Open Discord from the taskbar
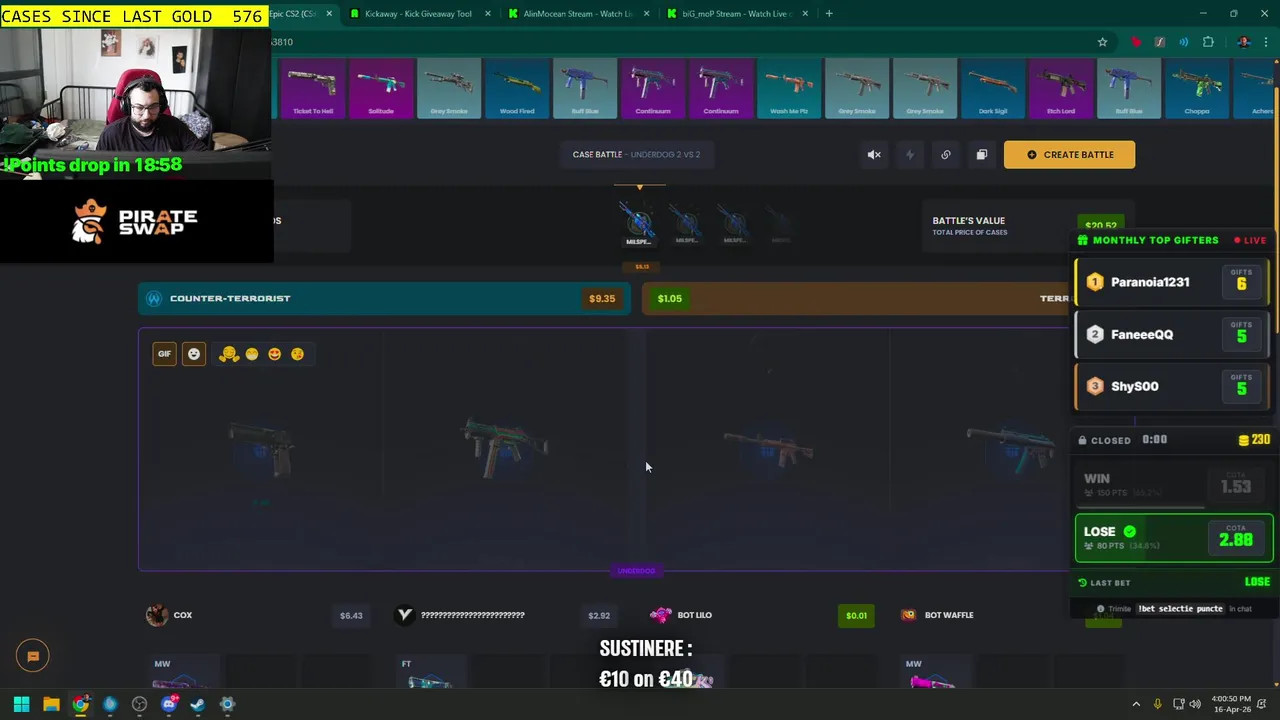Screen dimensions: 1280x720 pos(169,704)
